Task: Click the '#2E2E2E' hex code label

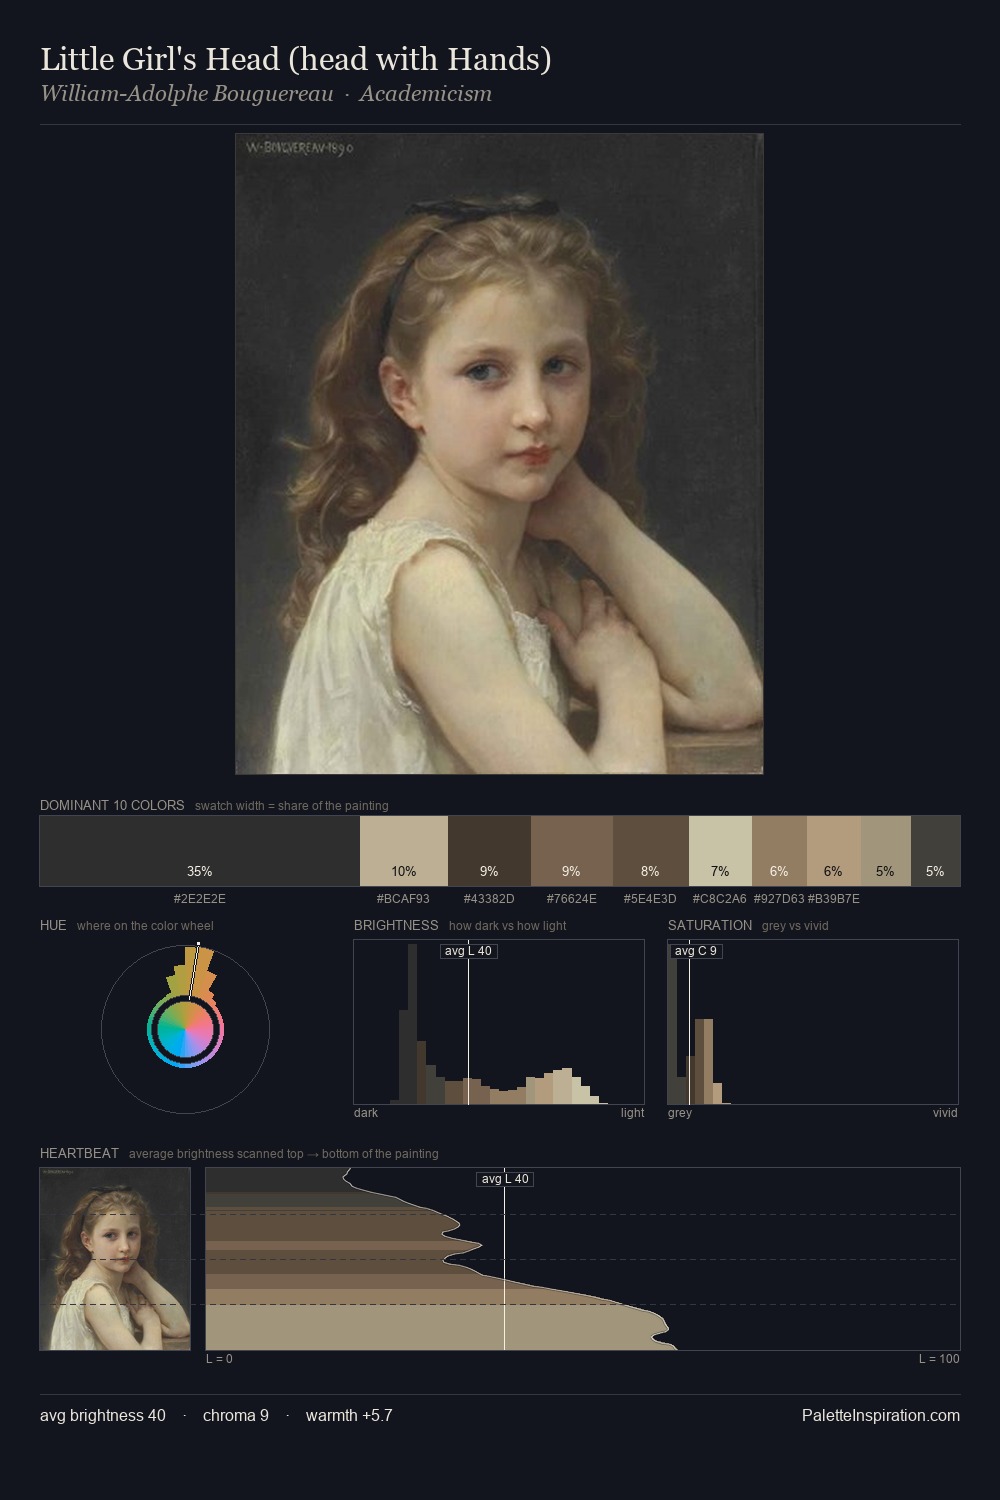Action: tap(200, 899)
